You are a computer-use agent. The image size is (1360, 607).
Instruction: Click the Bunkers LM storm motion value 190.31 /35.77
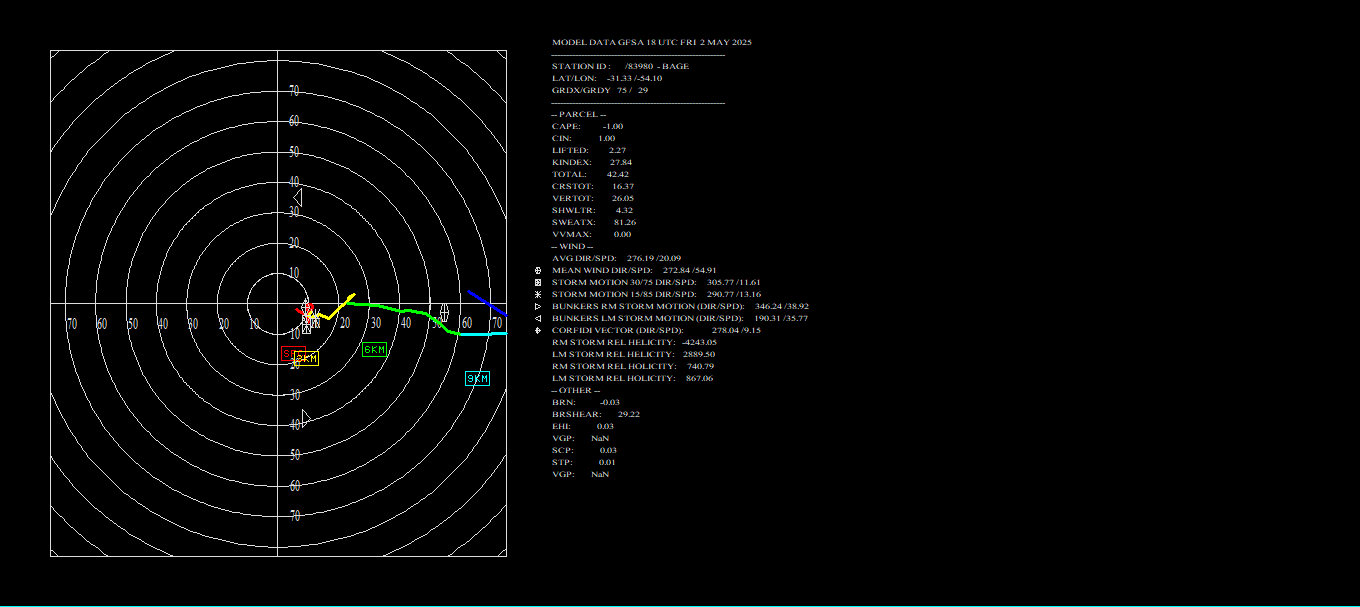(x=780, y=318)
